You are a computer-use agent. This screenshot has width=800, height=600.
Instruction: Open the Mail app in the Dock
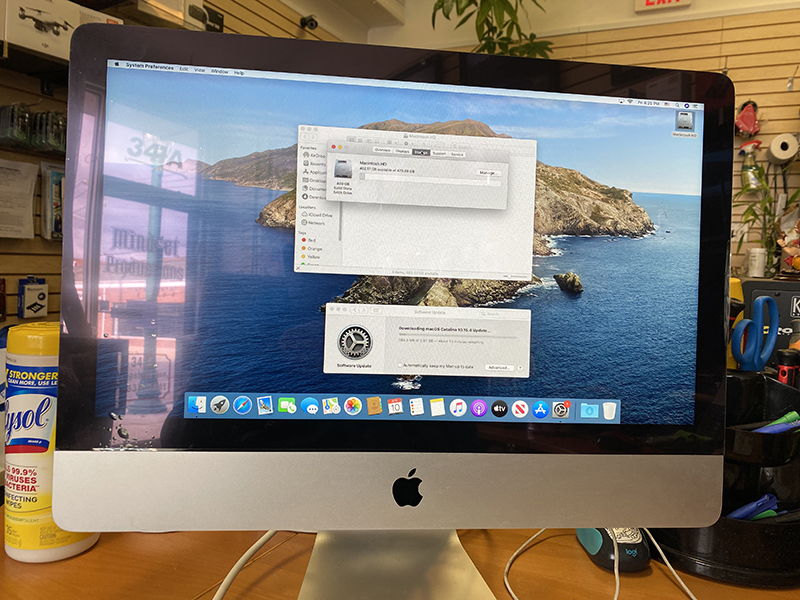tap(265, 406)
